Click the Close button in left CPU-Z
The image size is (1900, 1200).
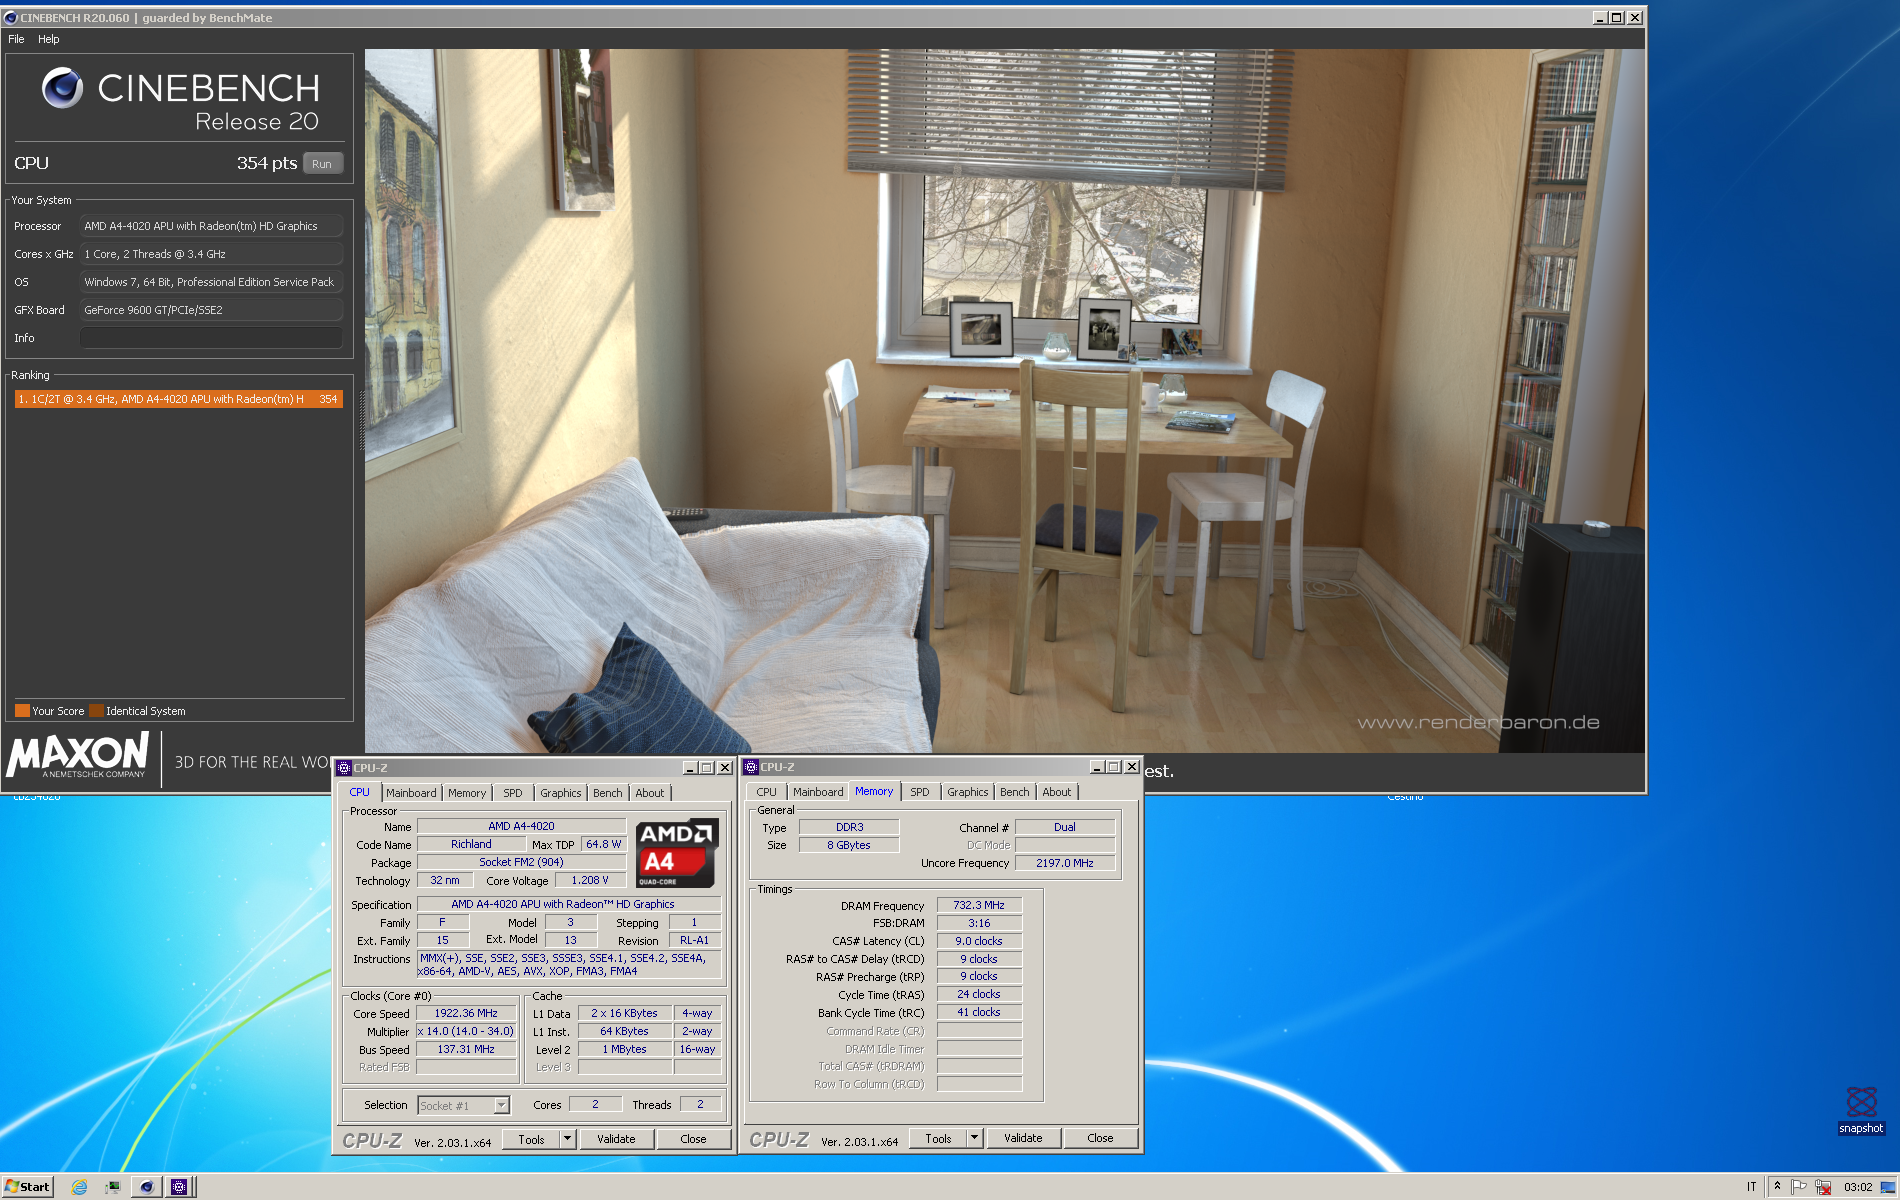(693, 1139)
